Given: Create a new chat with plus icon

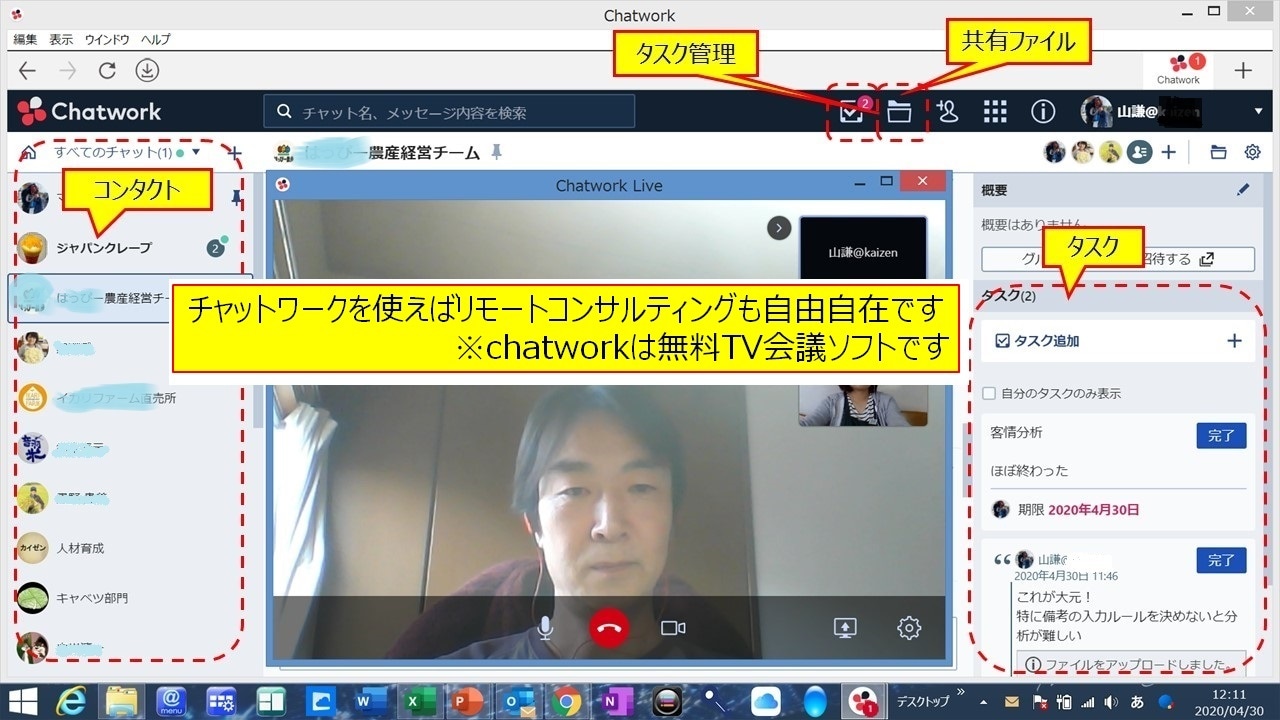Looking at the screenshot, I should coord(234,154).
